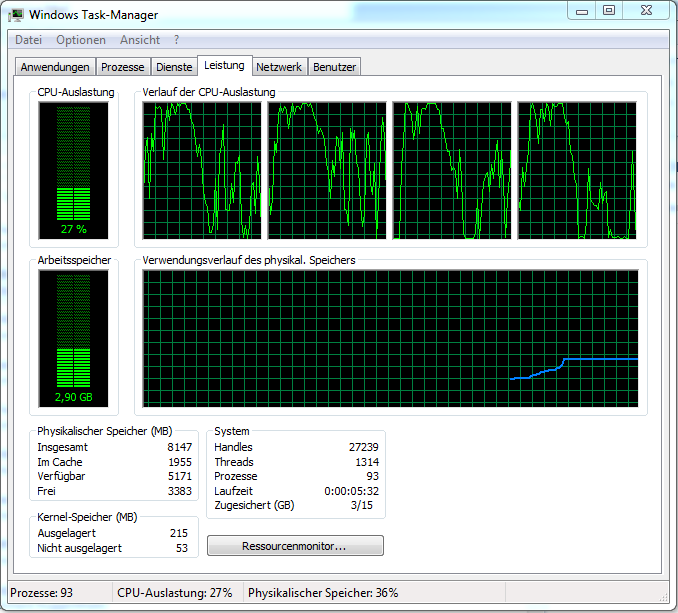Viewport: 678px width, 613px height.
Task: Click the Handles value 27239
Action: click(364, 447)
